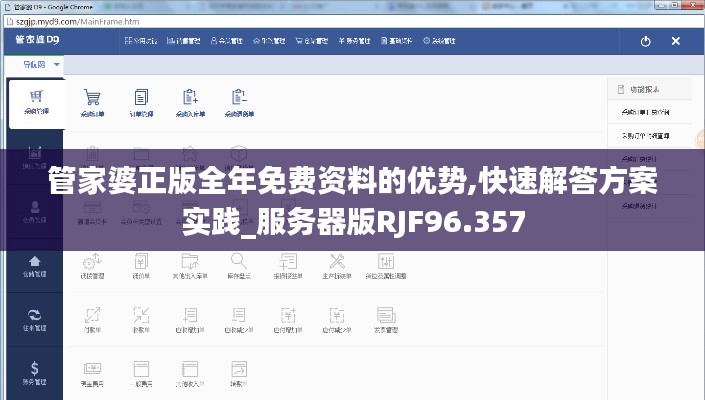This screenshot has height=400, width=705.
Task: Select the 采购管理 cart tile in sidebar
Action: (x=36, y=103)
